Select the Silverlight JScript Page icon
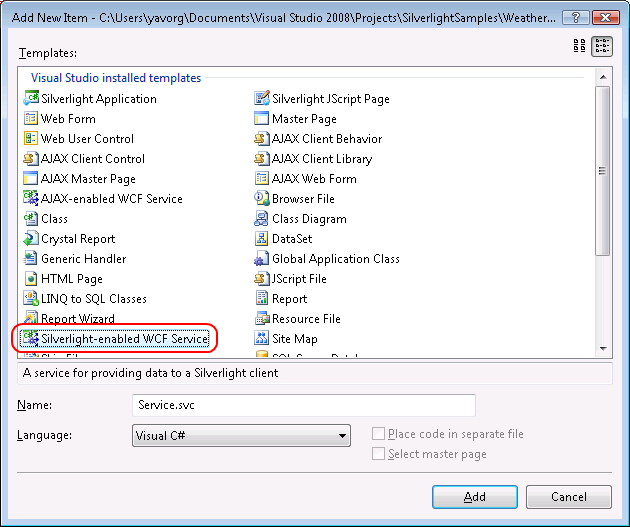This screenshot has width=630, height=527. coord(262,98)
